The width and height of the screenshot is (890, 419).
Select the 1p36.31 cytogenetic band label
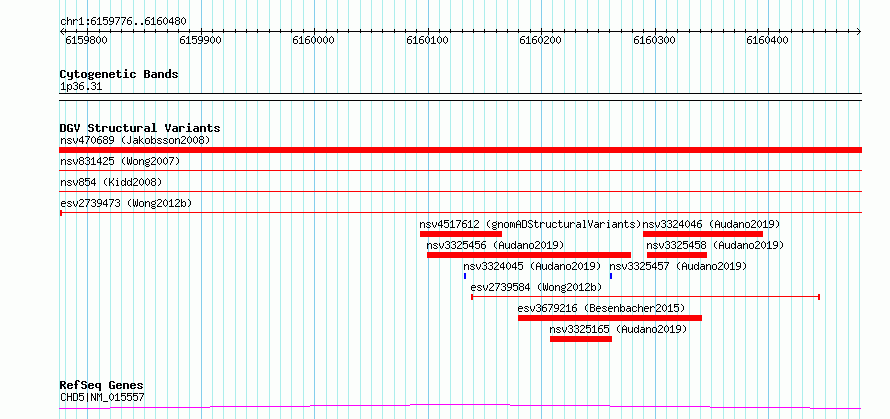point(81,87)
